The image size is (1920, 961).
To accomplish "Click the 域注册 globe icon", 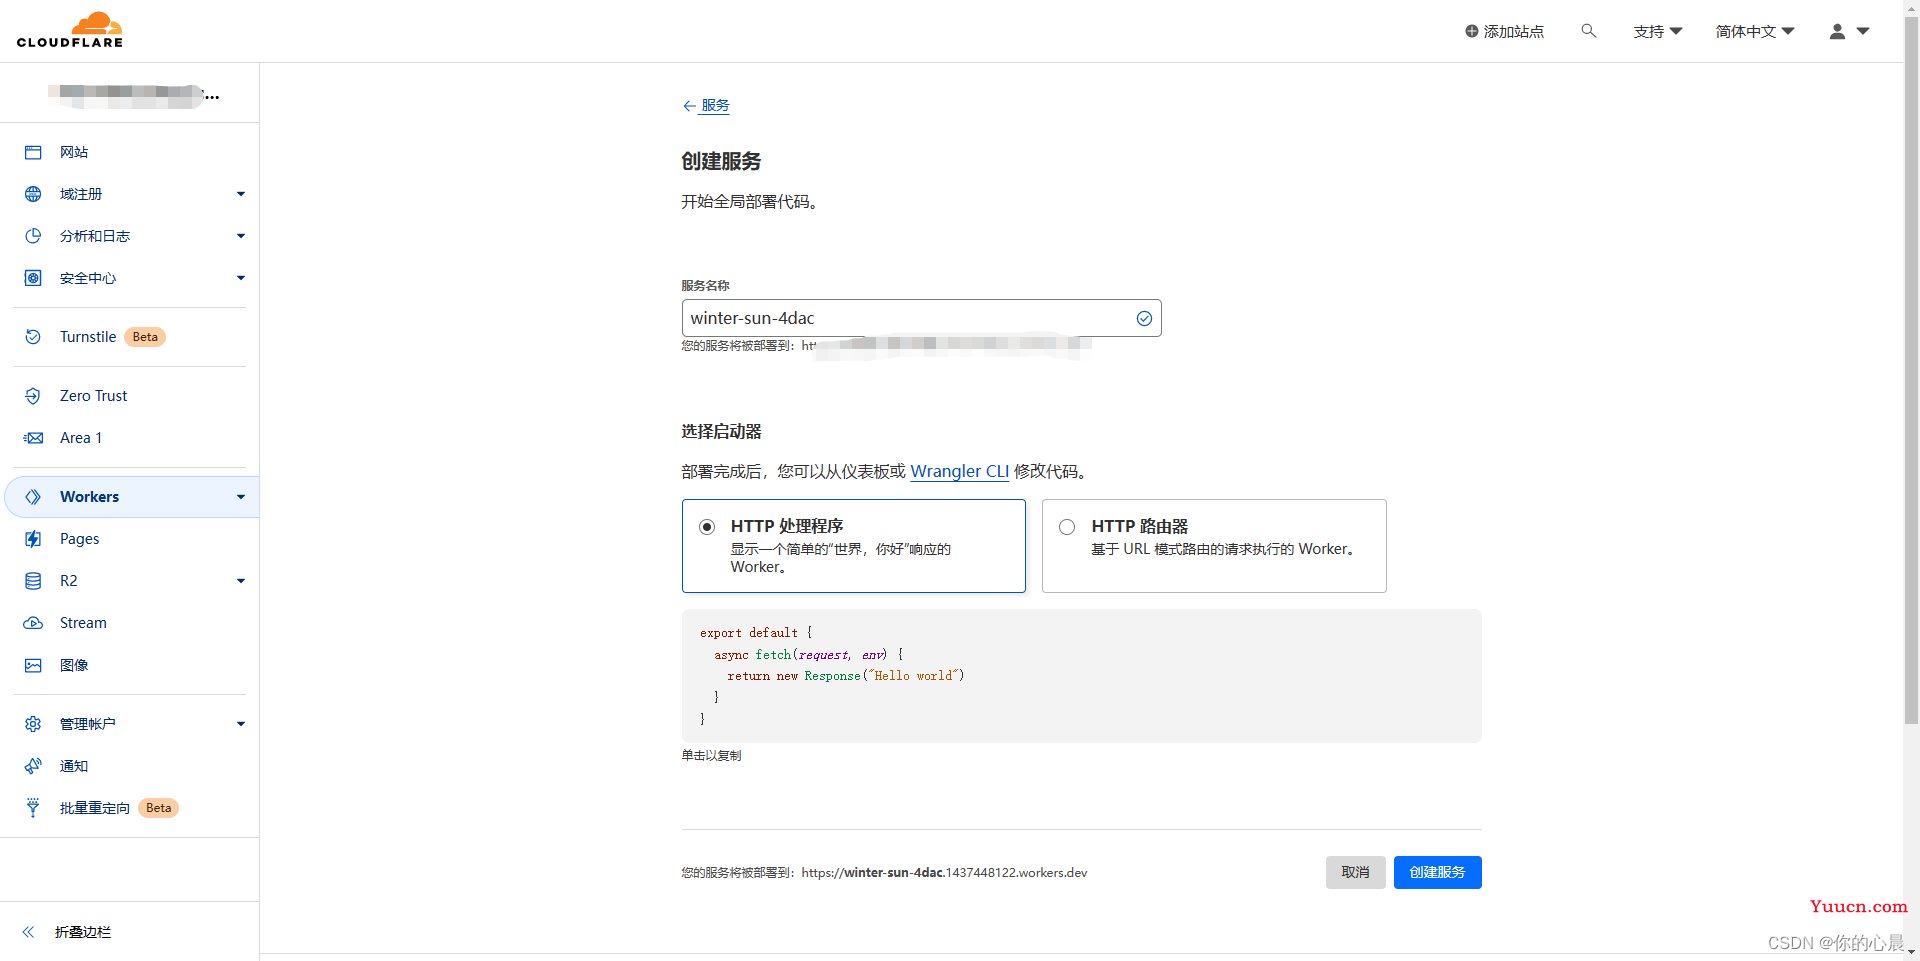I will [x=33, y=194].
